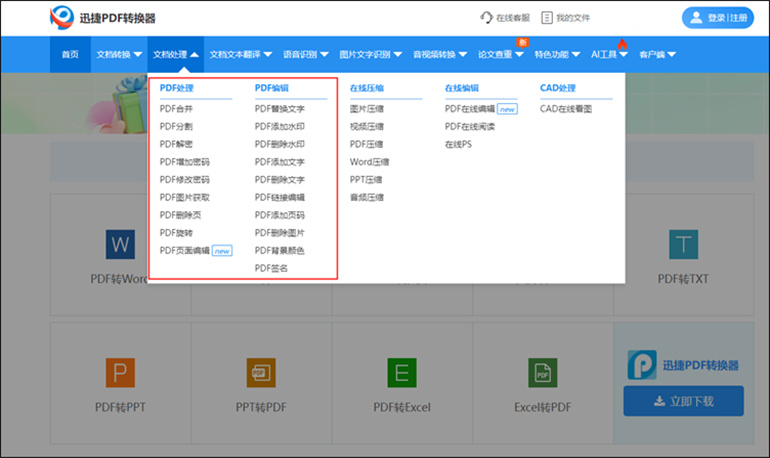Select 图片压缩 menu item

pyautogui.click(x=367, y=109)
